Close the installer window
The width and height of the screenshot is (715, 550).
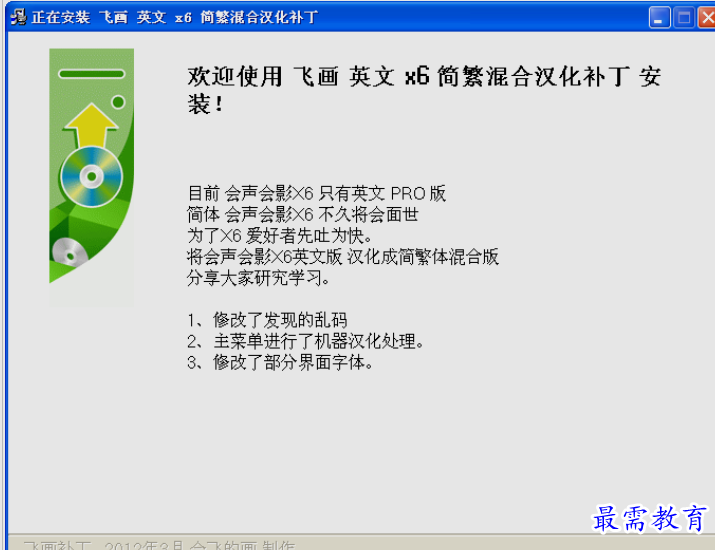tap(707, 18)
